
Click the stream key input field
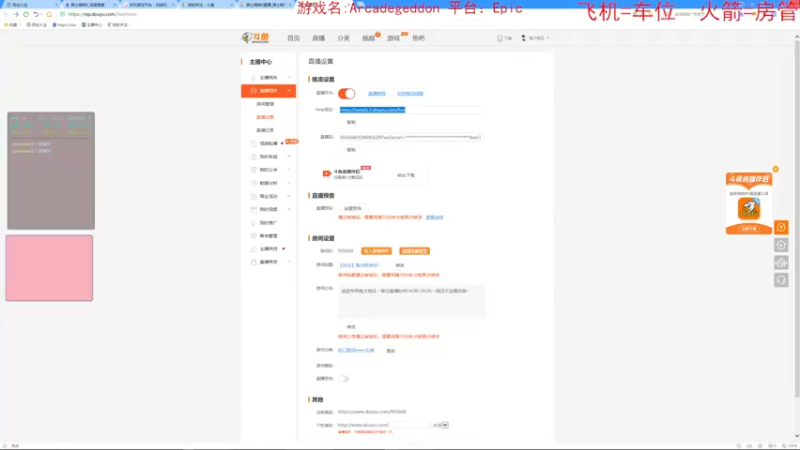tap(411, 137)
